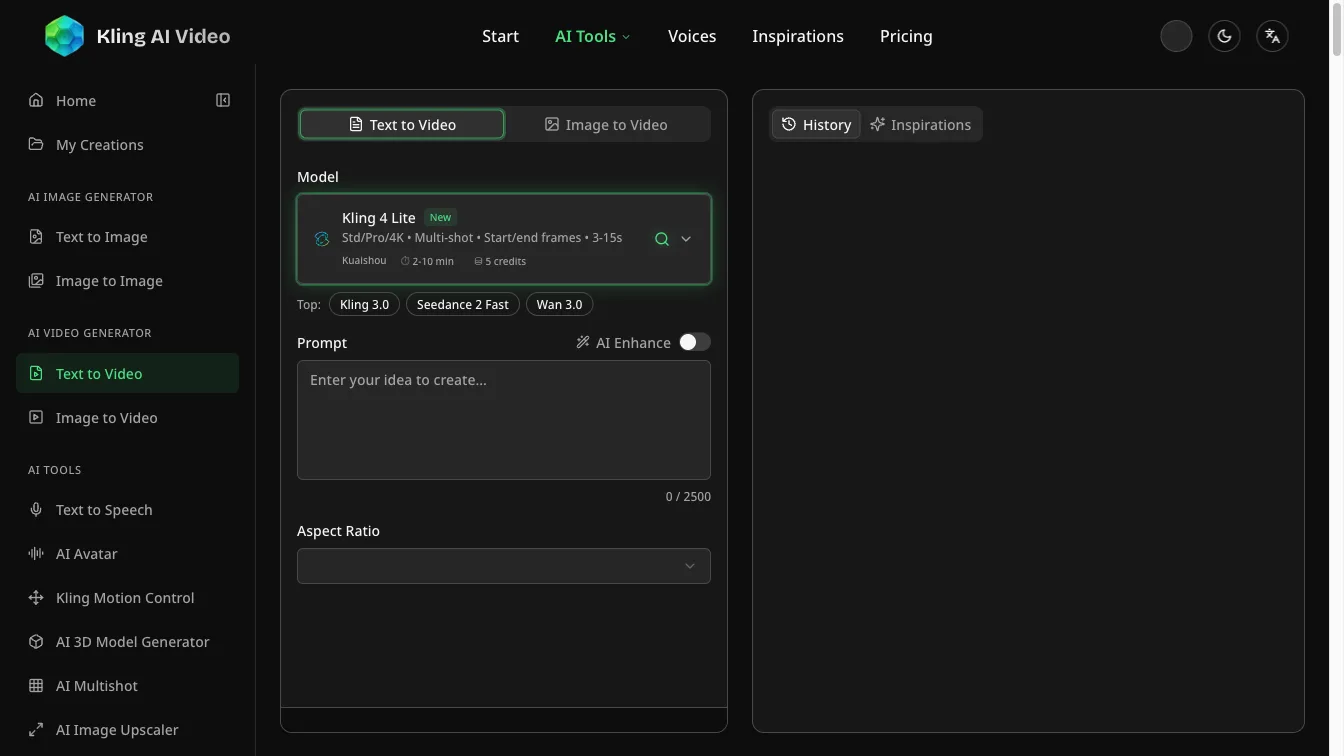Expand the Kling 4 Lite model dropdown
This screenshot has height=756, width=1344.
coord(686,239)
